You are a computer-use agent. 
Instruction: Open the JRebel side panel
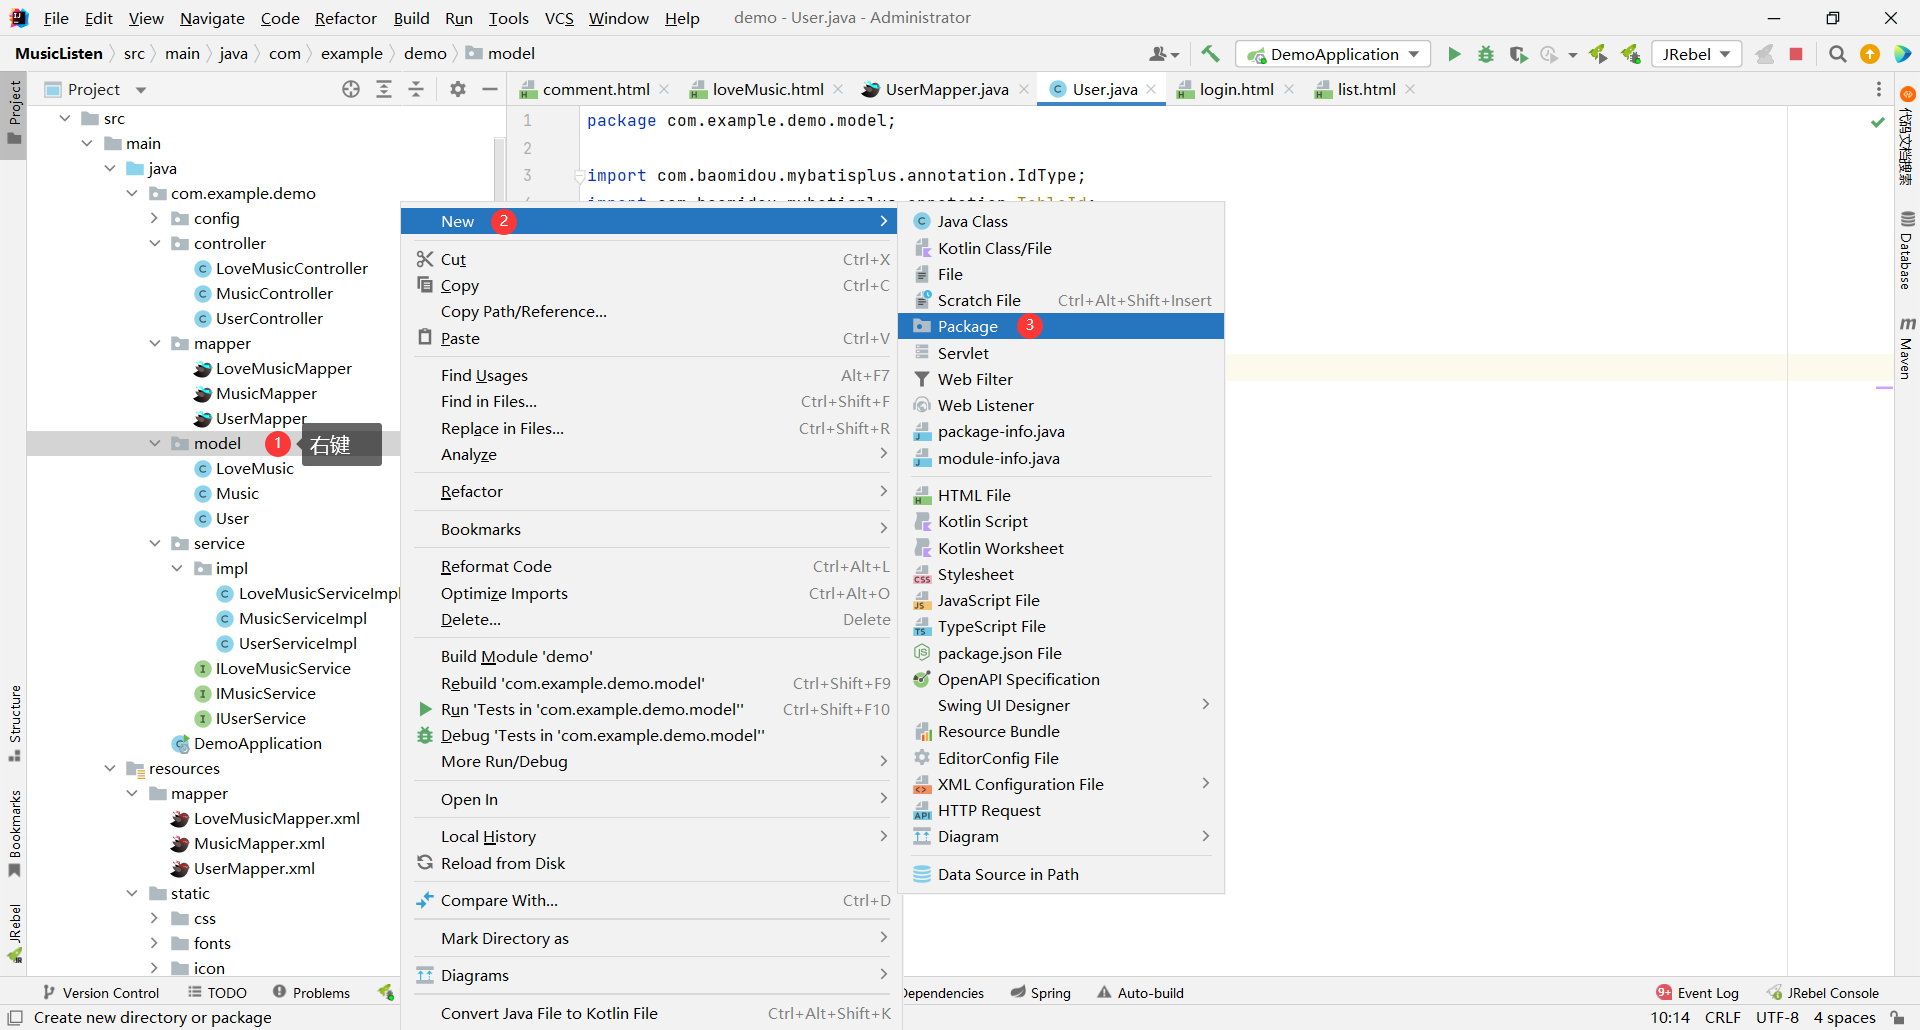point(14,933)
